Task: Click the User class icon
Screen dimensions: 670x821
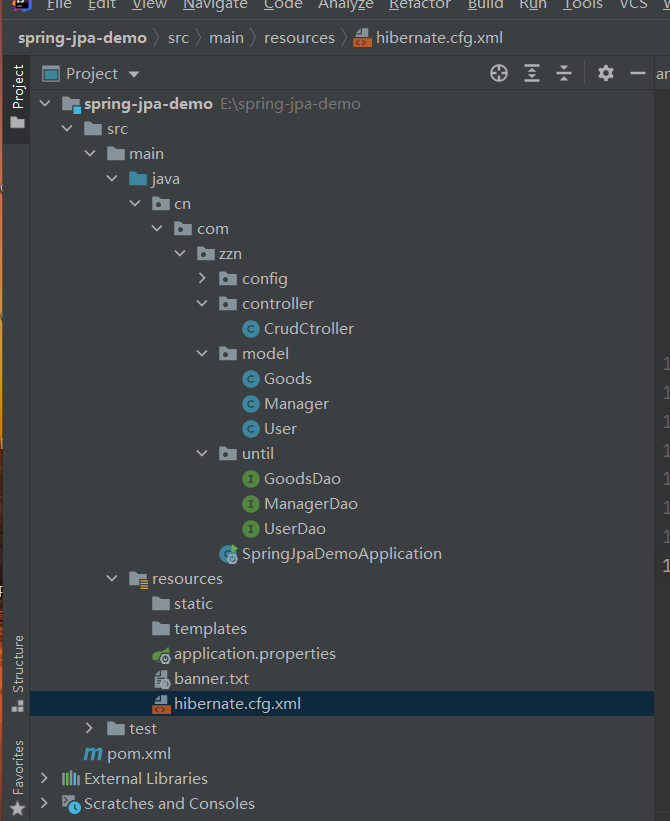Action: pos(251,429)
